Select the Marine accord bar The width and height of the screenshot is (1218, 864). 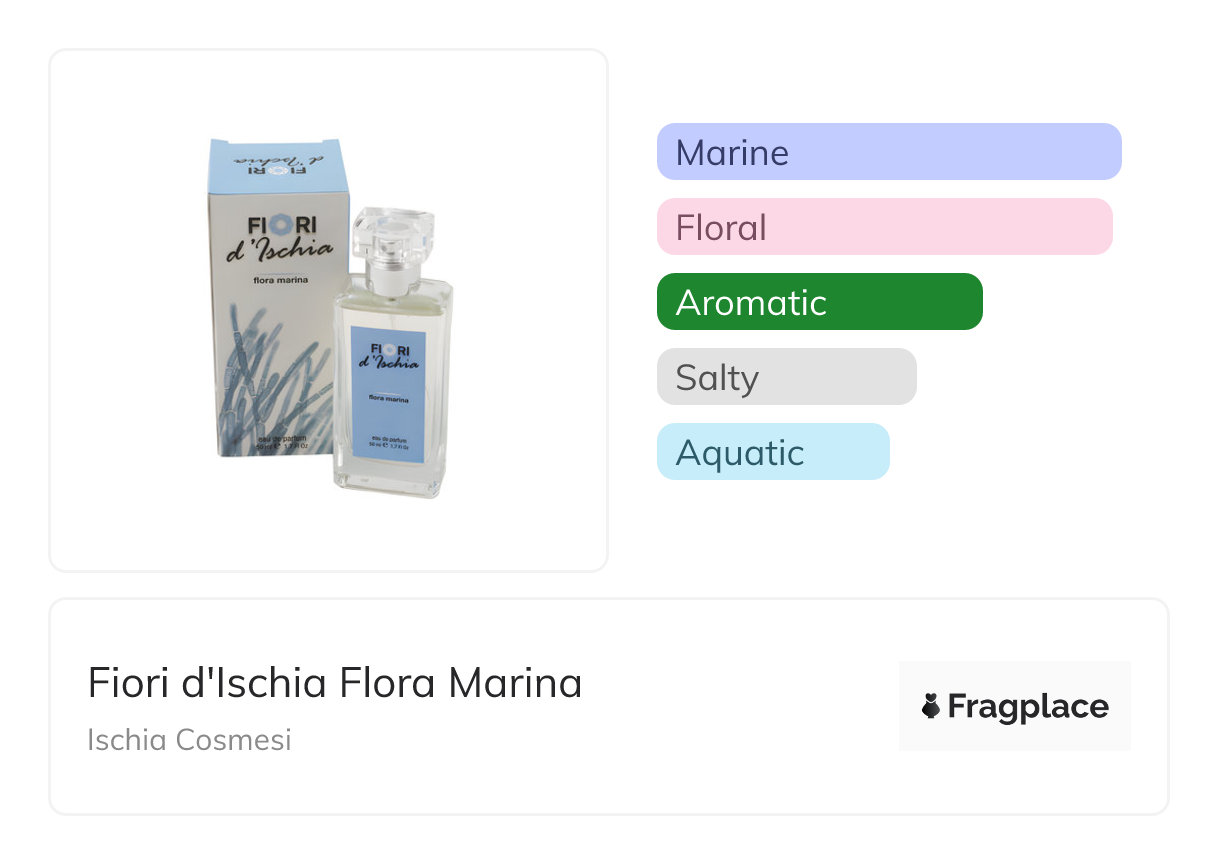pyautogui.click(x=888, y=152)
